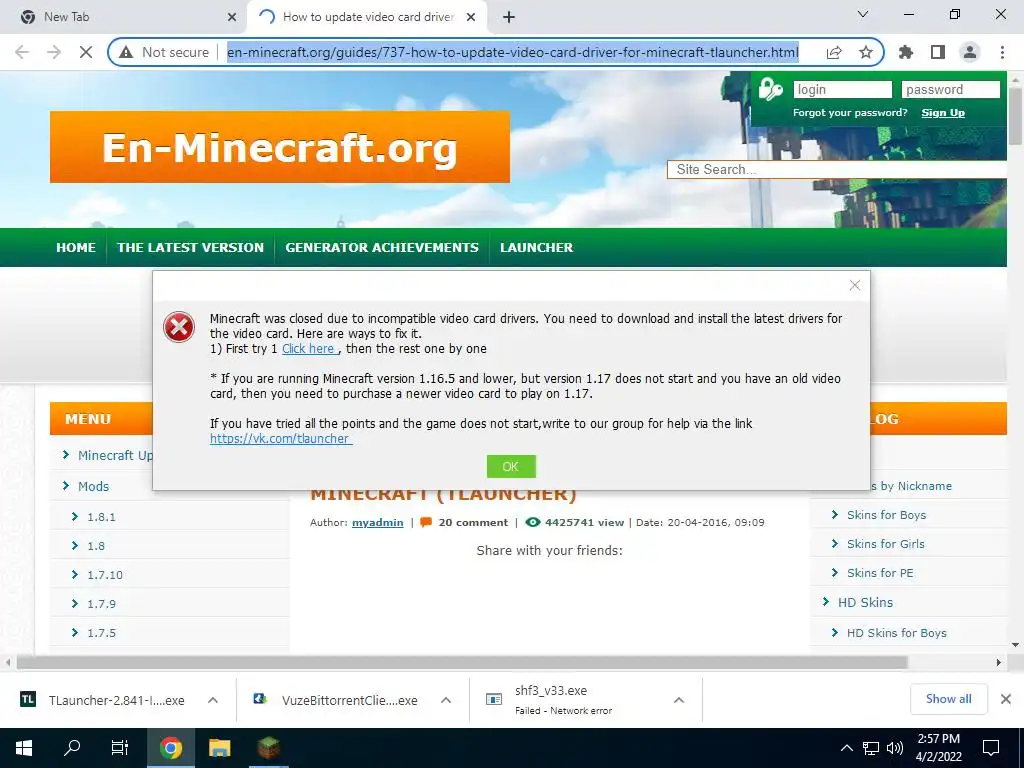Click the Site Search box
The width and height of the screenshot is (1024, 768).
[x=837, y=170]
